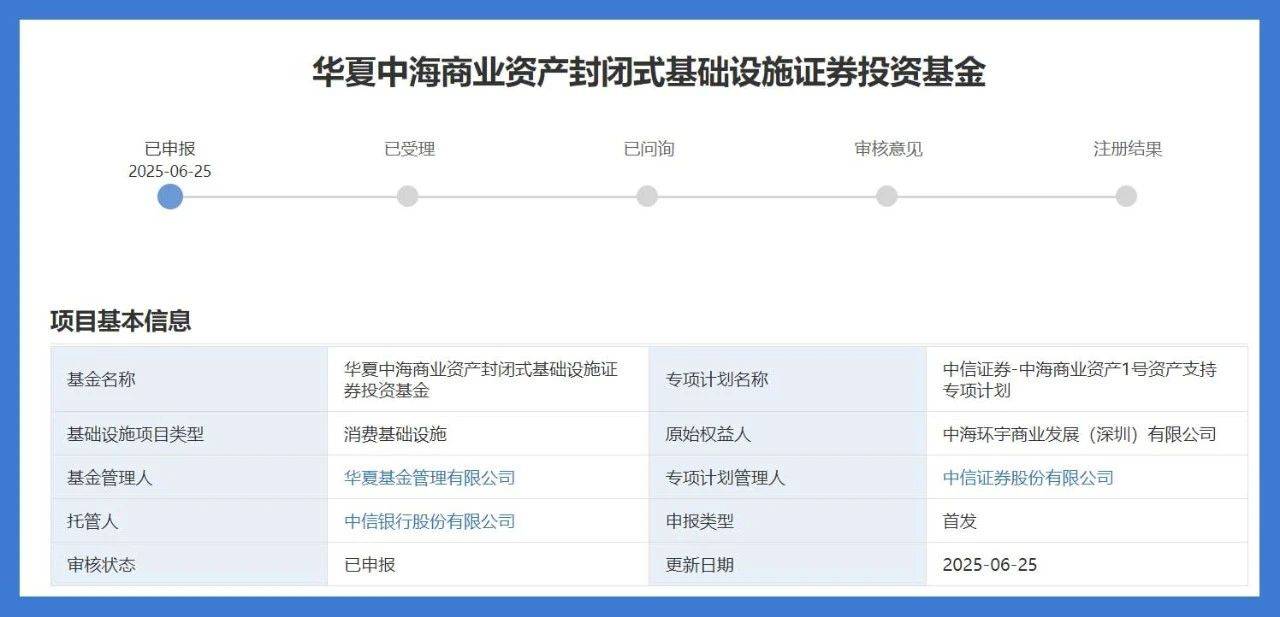Click the 已申报 progress label
Image resolution: width=1280 pixels, height=617 pixels.
[170, 149]
